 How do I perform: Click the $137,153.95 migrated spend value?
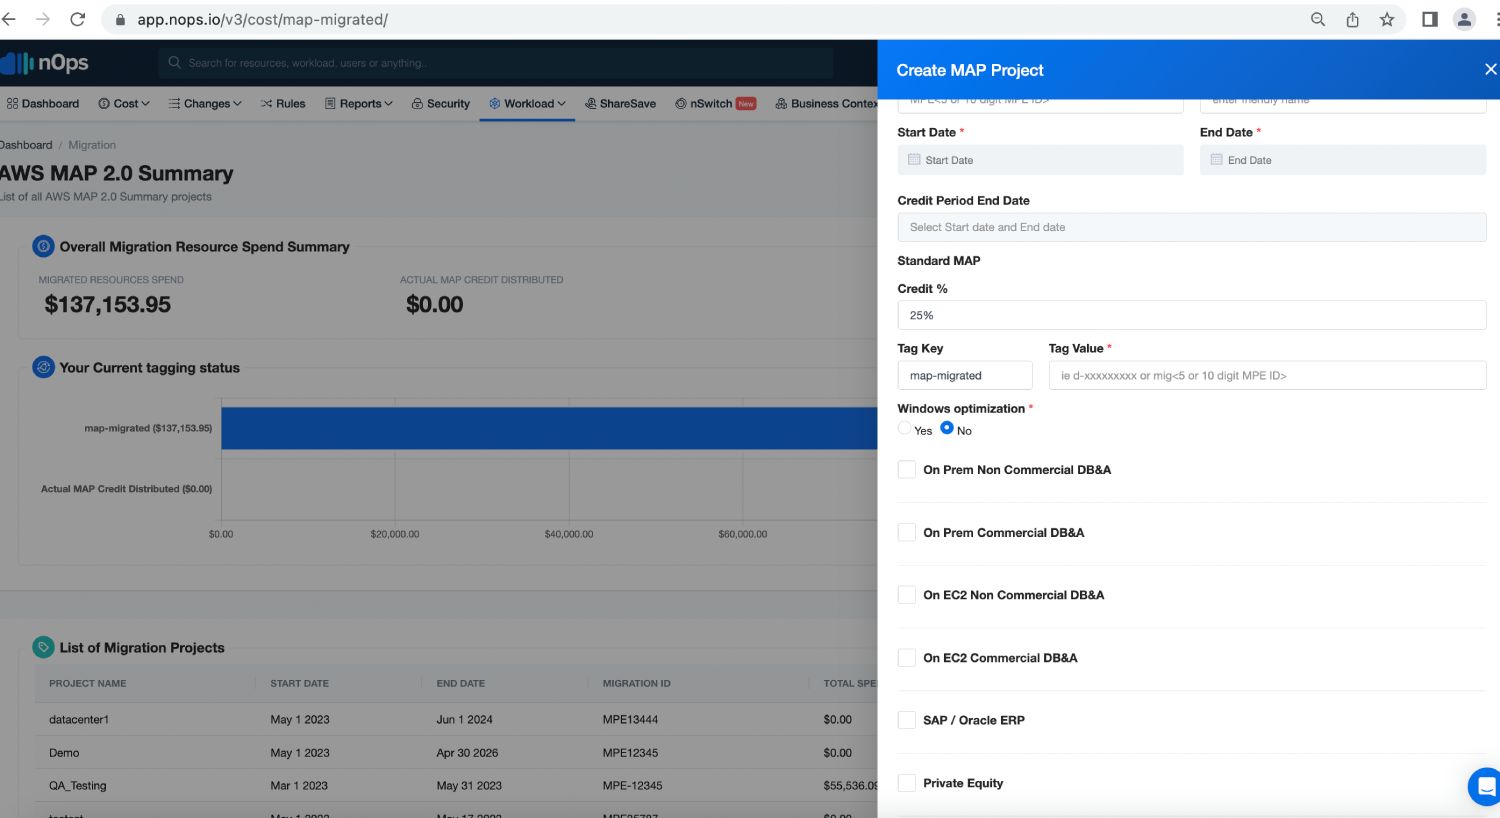(x=108, y=305)
